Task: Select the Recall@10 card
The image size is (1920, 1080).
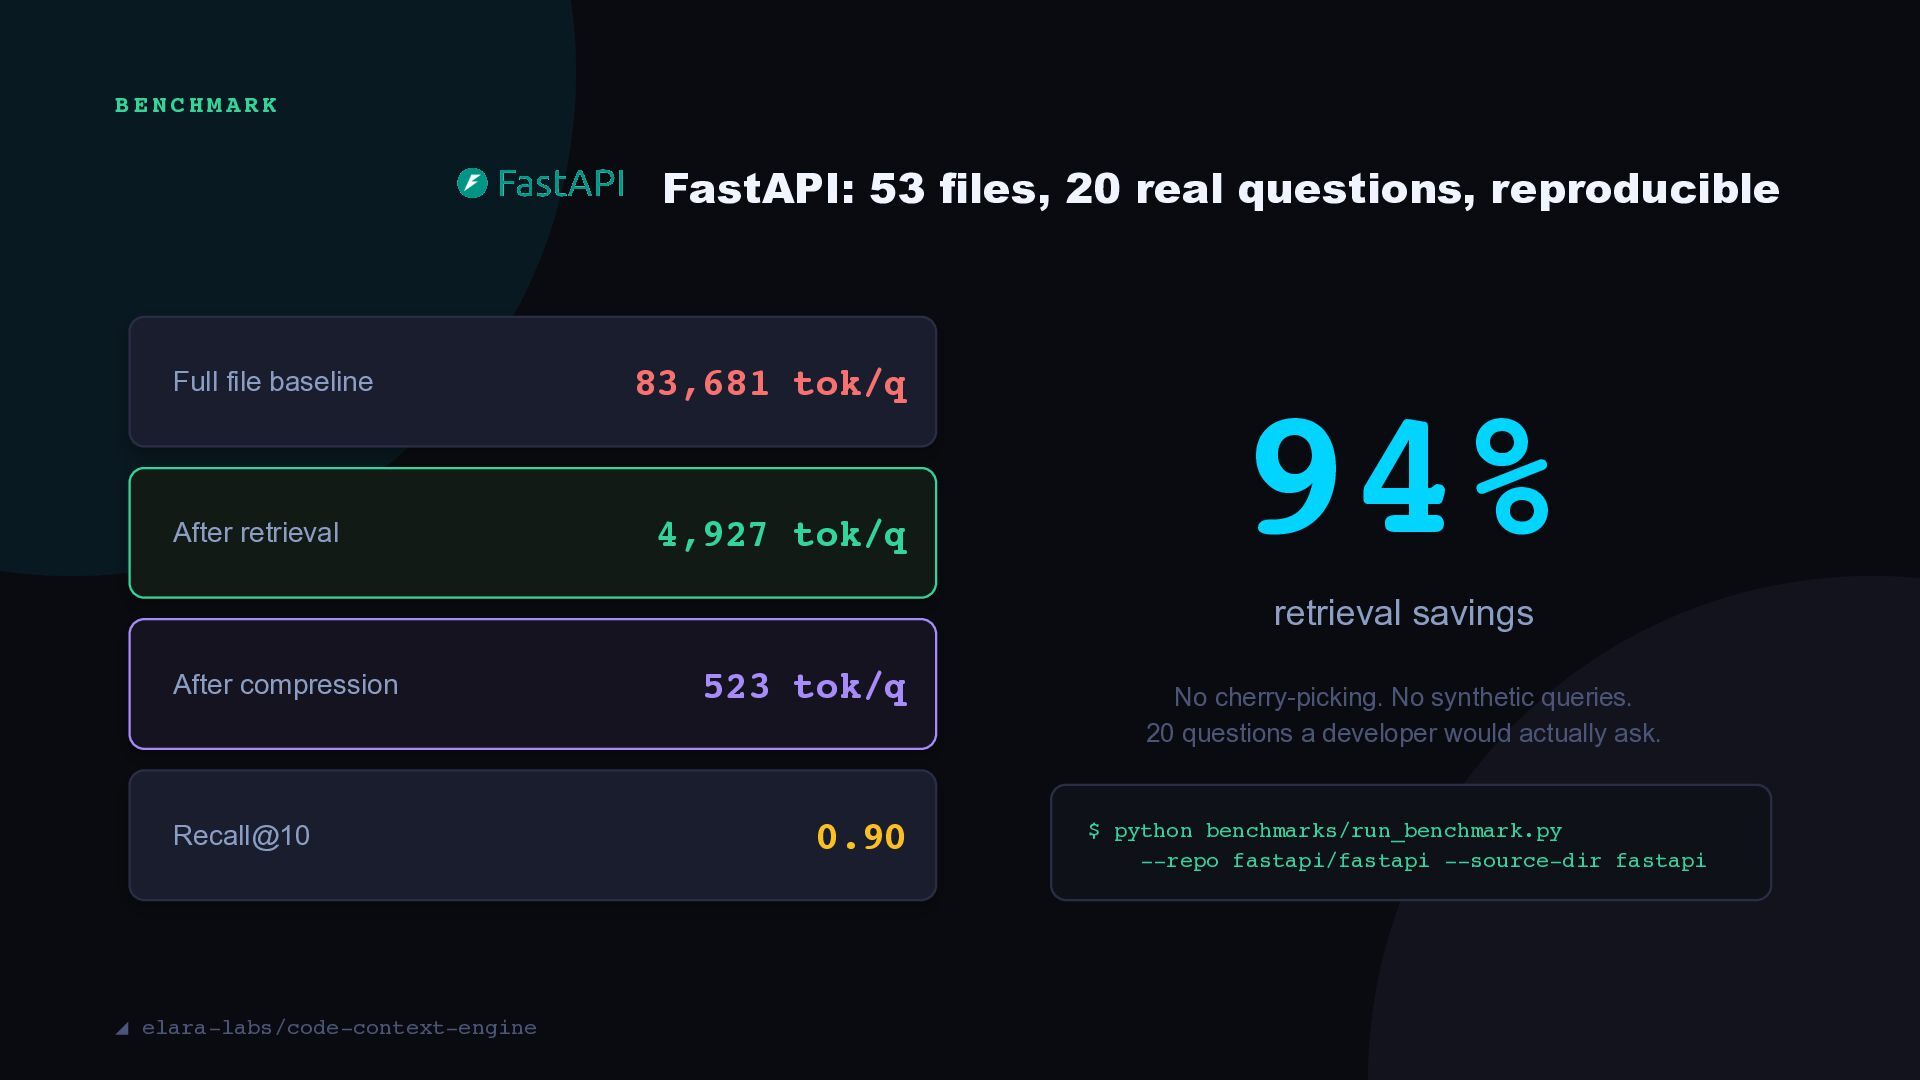Action: [532, 835]
